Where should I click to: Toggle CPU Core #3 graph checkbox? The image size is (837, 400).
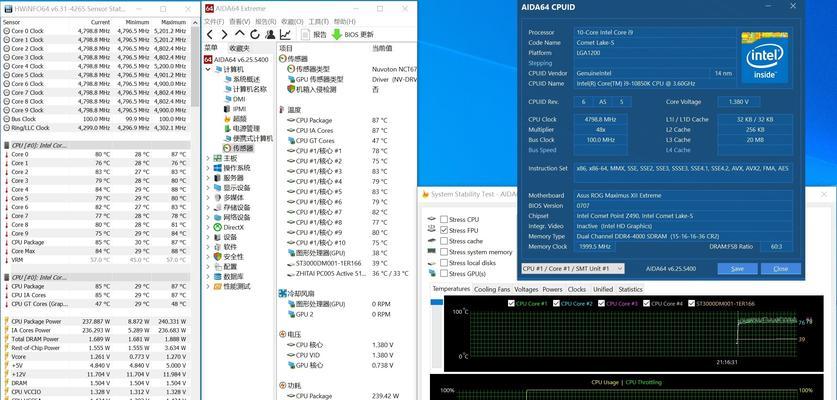(601, 303)
